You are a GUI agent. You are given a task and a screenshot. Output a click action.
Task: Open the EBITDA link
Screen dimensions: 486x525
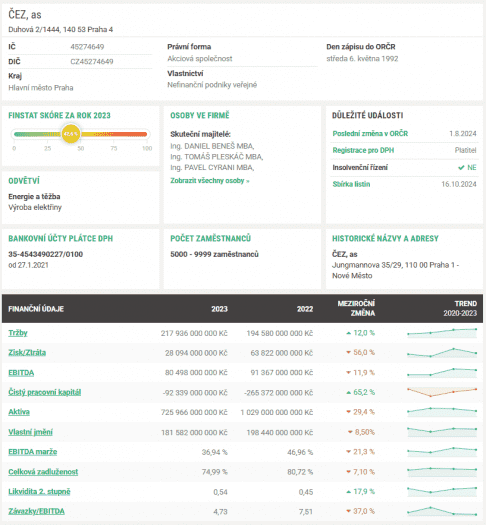(x=21, y=373)
